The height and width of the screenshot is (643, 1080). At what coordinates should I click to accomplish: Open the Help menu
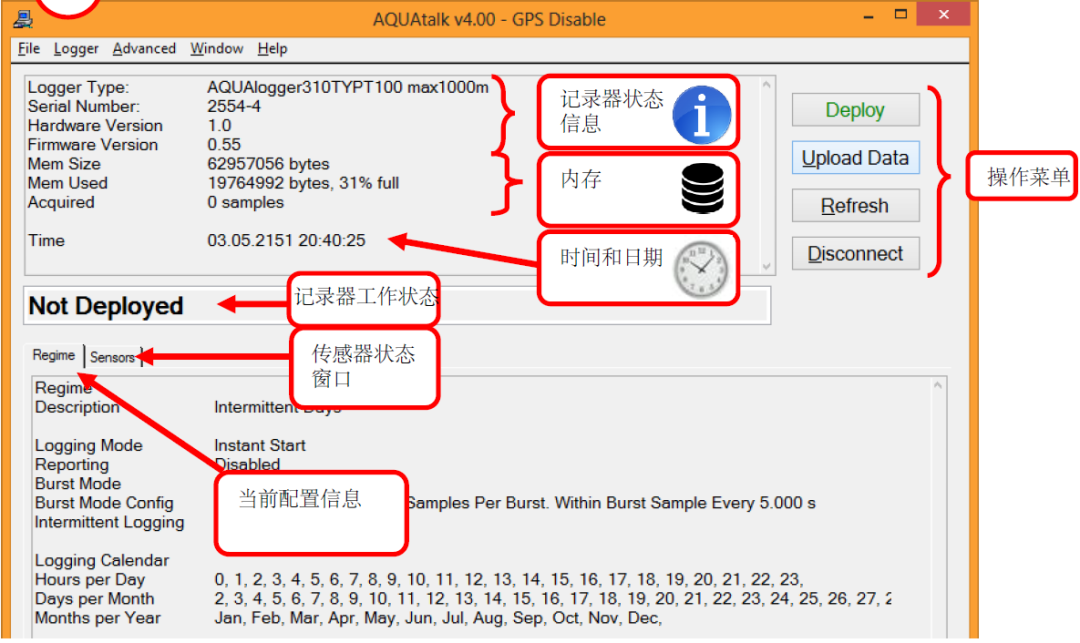271,48
